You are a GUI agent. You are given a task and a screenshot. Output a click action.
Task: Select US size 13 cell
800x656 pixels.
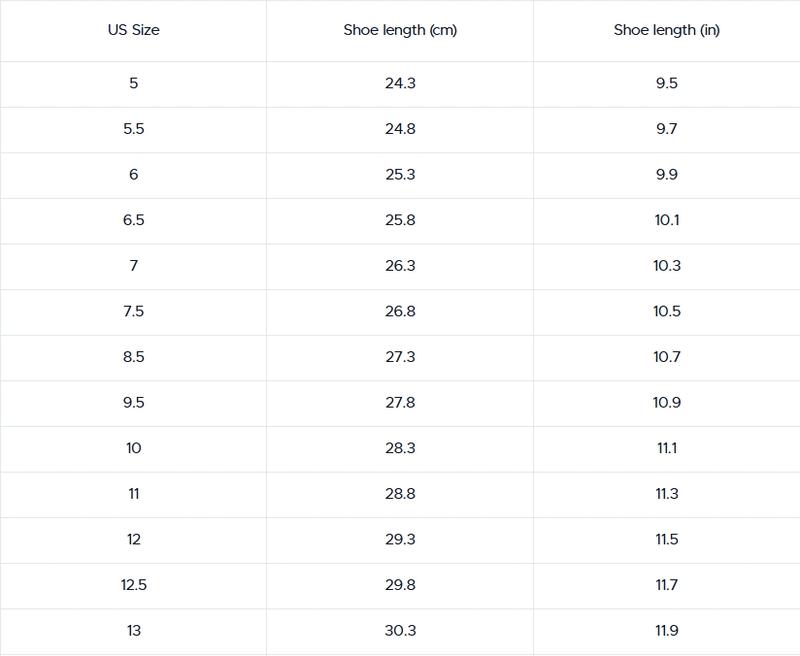[133, 631]
